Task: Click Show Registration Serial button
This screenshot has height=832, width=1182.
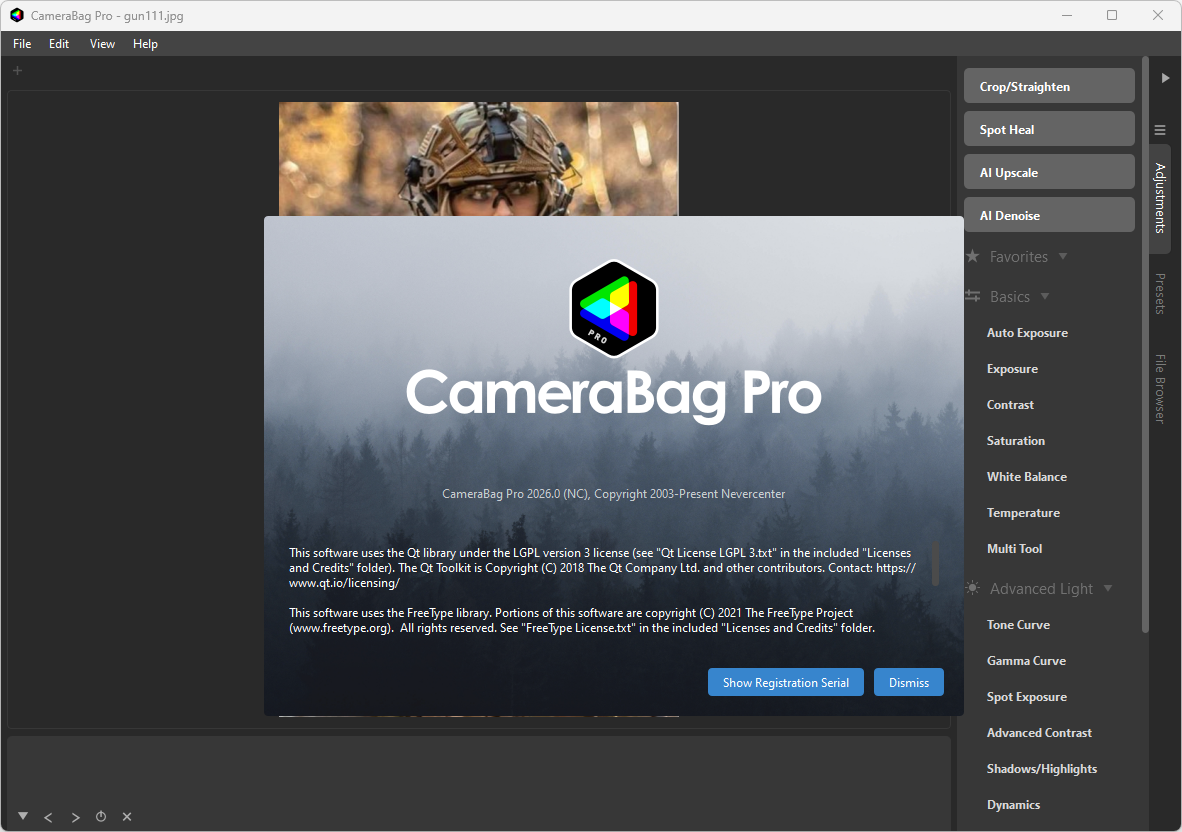Action: point(785,682)
